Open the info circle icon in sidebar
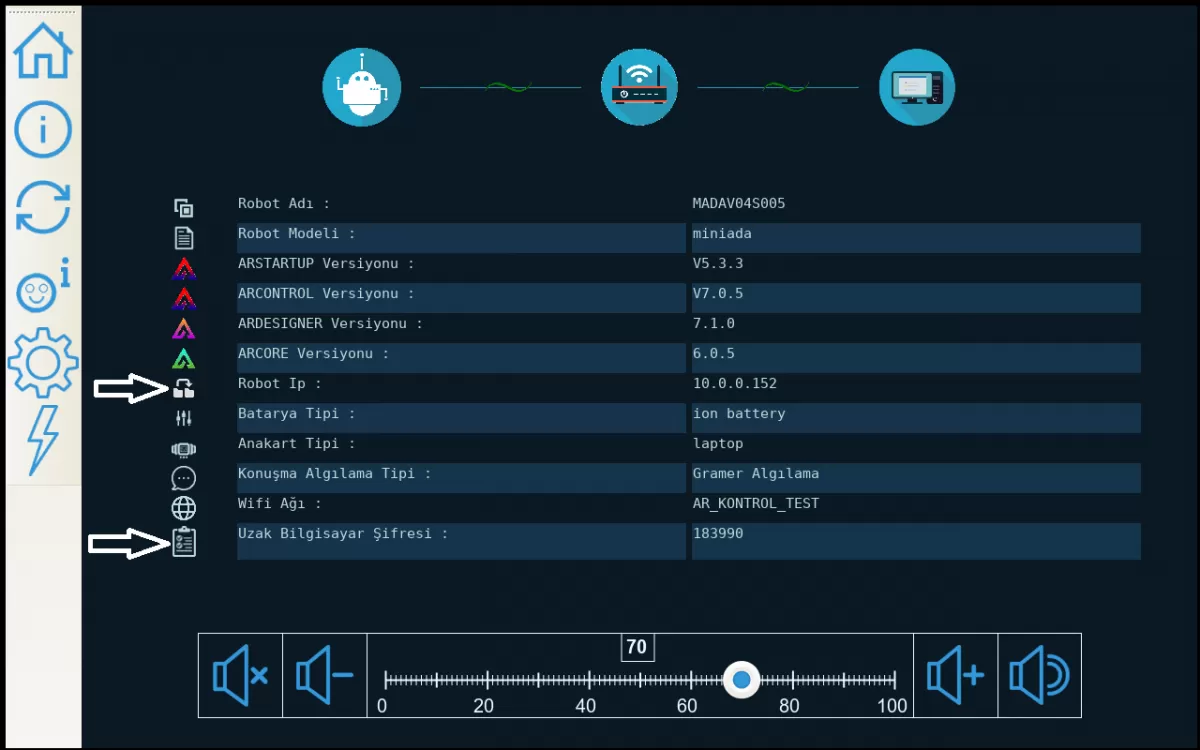Viewport: 1200px width, 750px height. [43, 129]
